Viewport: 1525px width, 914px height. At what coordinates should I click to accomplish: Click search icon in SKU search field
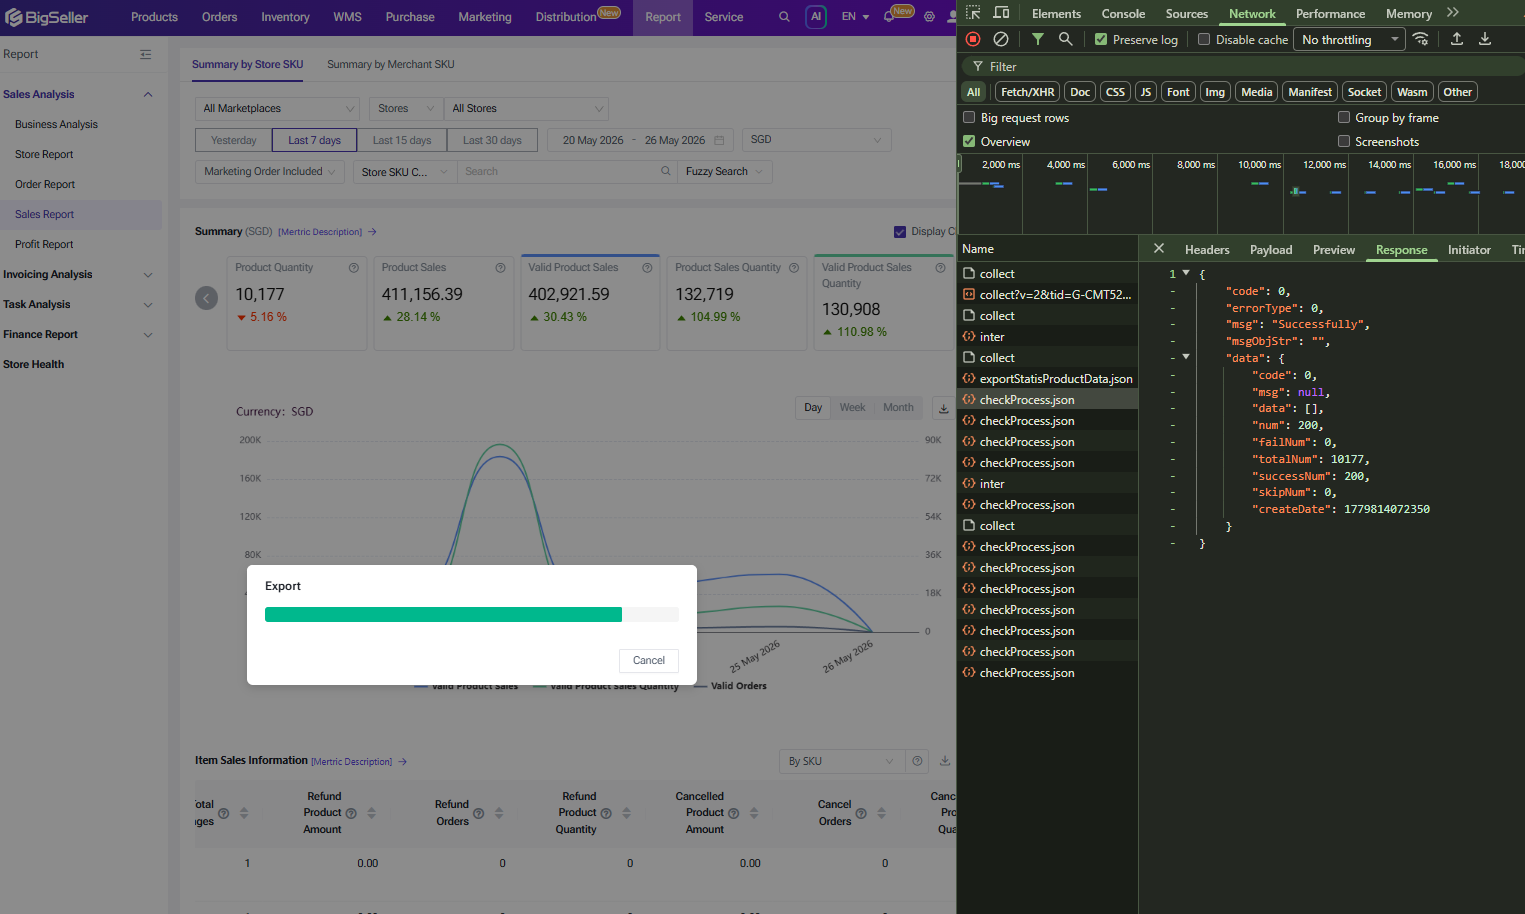[666, 171]
